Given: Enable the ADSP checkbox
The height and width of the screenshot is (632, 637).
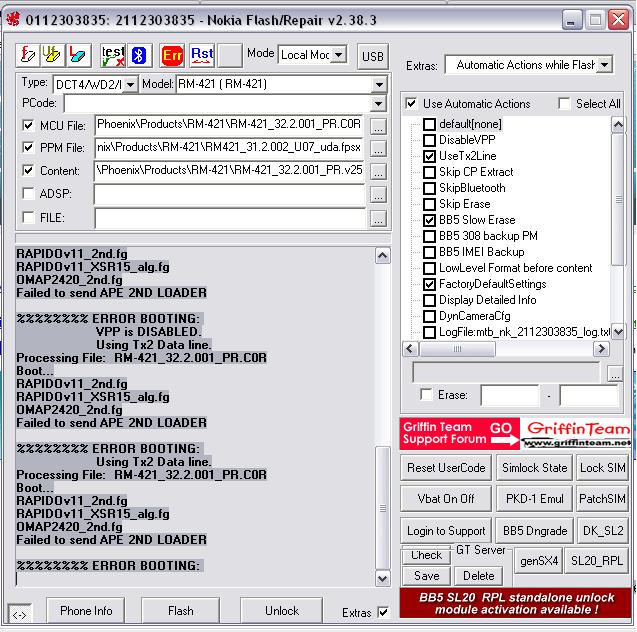Looking at the screenshot, I should click(x=28, y=193).
